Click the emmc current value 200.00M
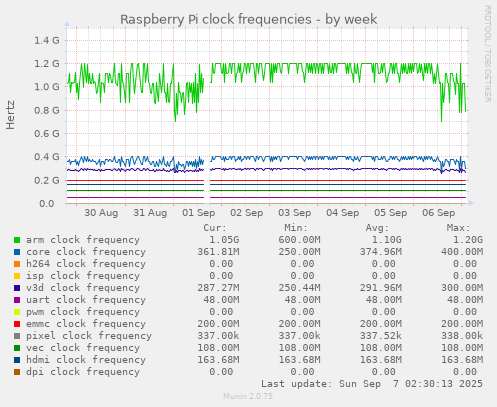 pos(218,324)
